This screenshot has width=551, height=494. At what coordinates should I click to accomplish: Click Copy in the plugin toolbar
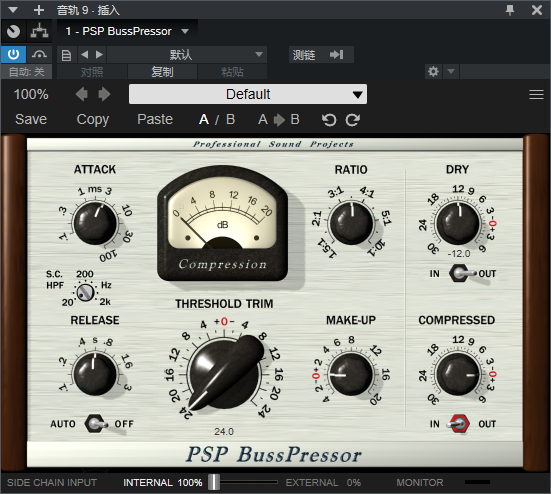(x=93, y=119)
